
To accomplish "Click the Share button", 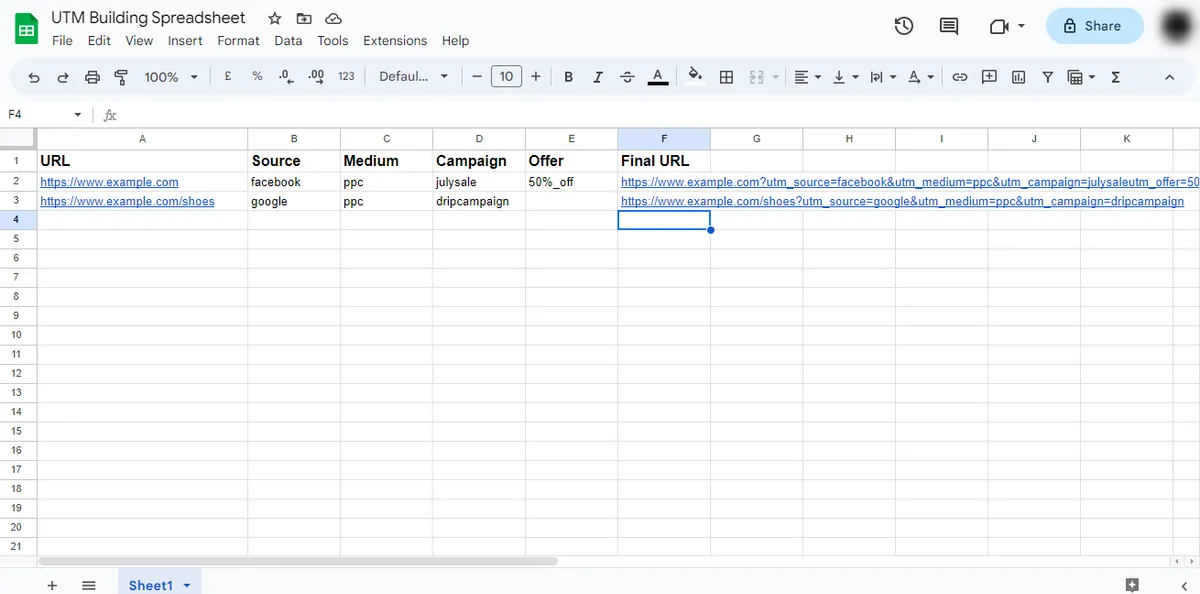I will tap(1094, 26).
